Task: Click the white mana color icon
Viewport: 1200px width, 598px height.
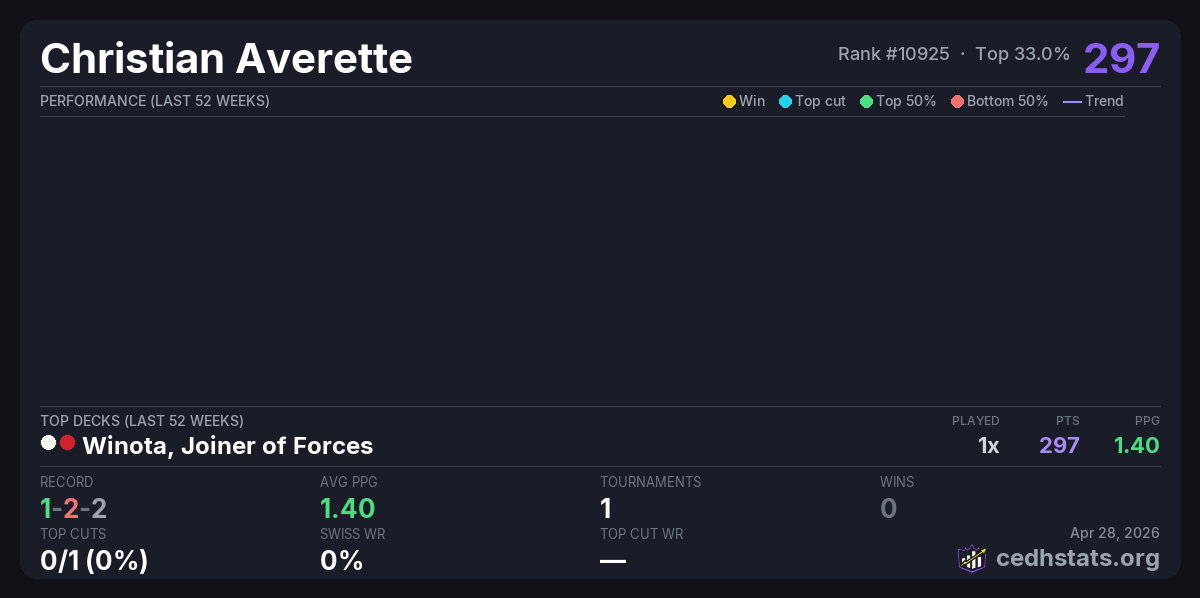Action: click(x=48, y=443)
